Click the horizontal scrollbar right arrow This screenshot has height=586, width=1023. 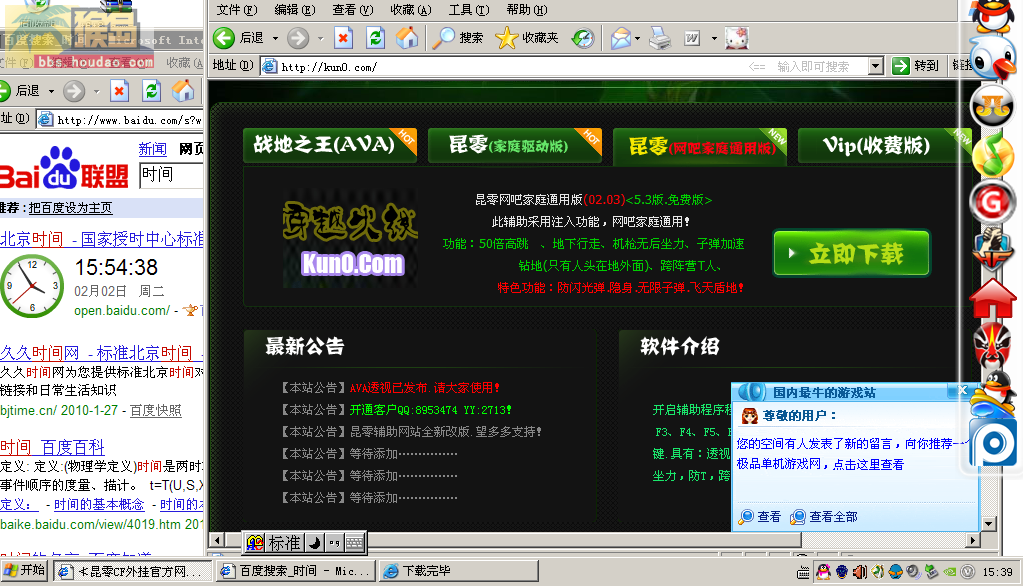973,540
